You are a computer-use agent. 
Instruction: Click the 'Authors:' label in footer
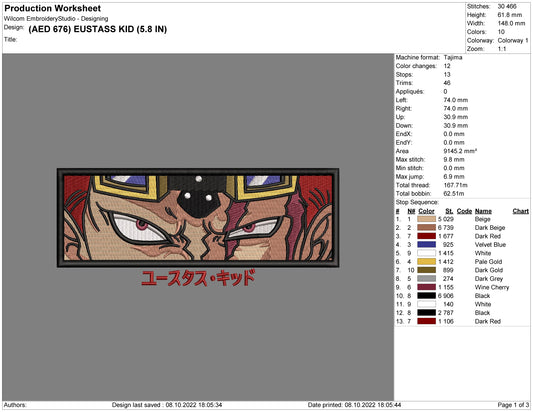pyautogui.click(x=15, y=405)
